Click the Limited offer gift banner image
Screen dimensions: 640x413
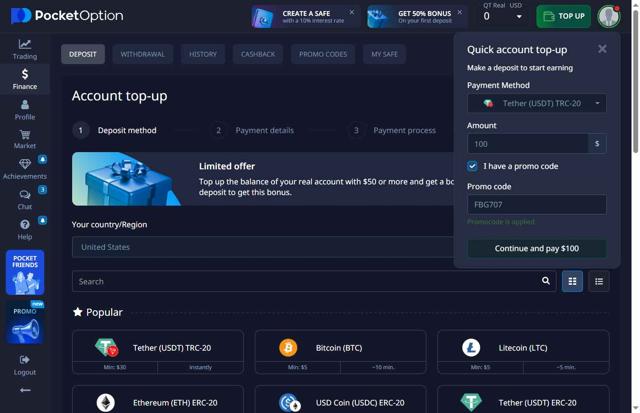127,179
